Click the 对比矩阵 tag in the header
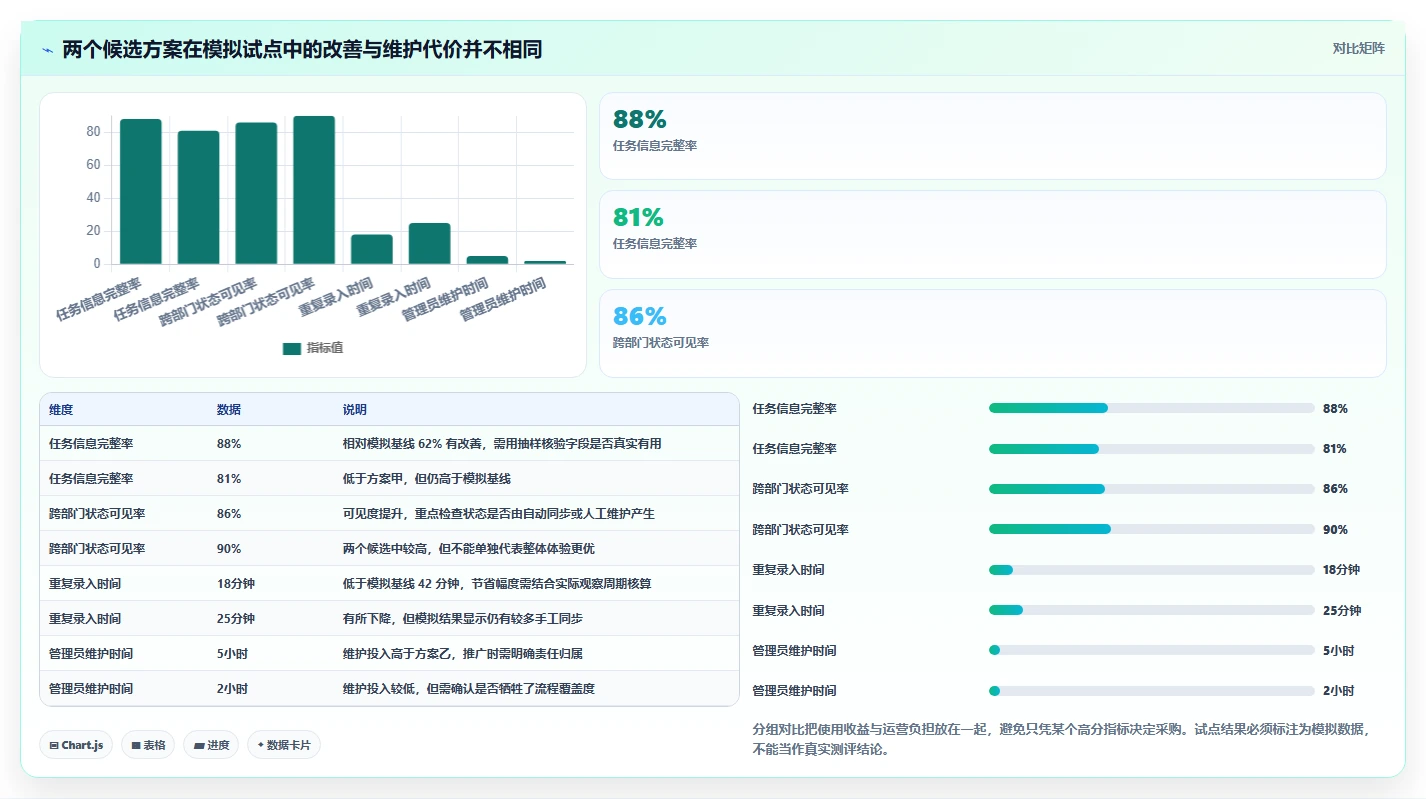The image size is (1426, 799). [1358, 48]
